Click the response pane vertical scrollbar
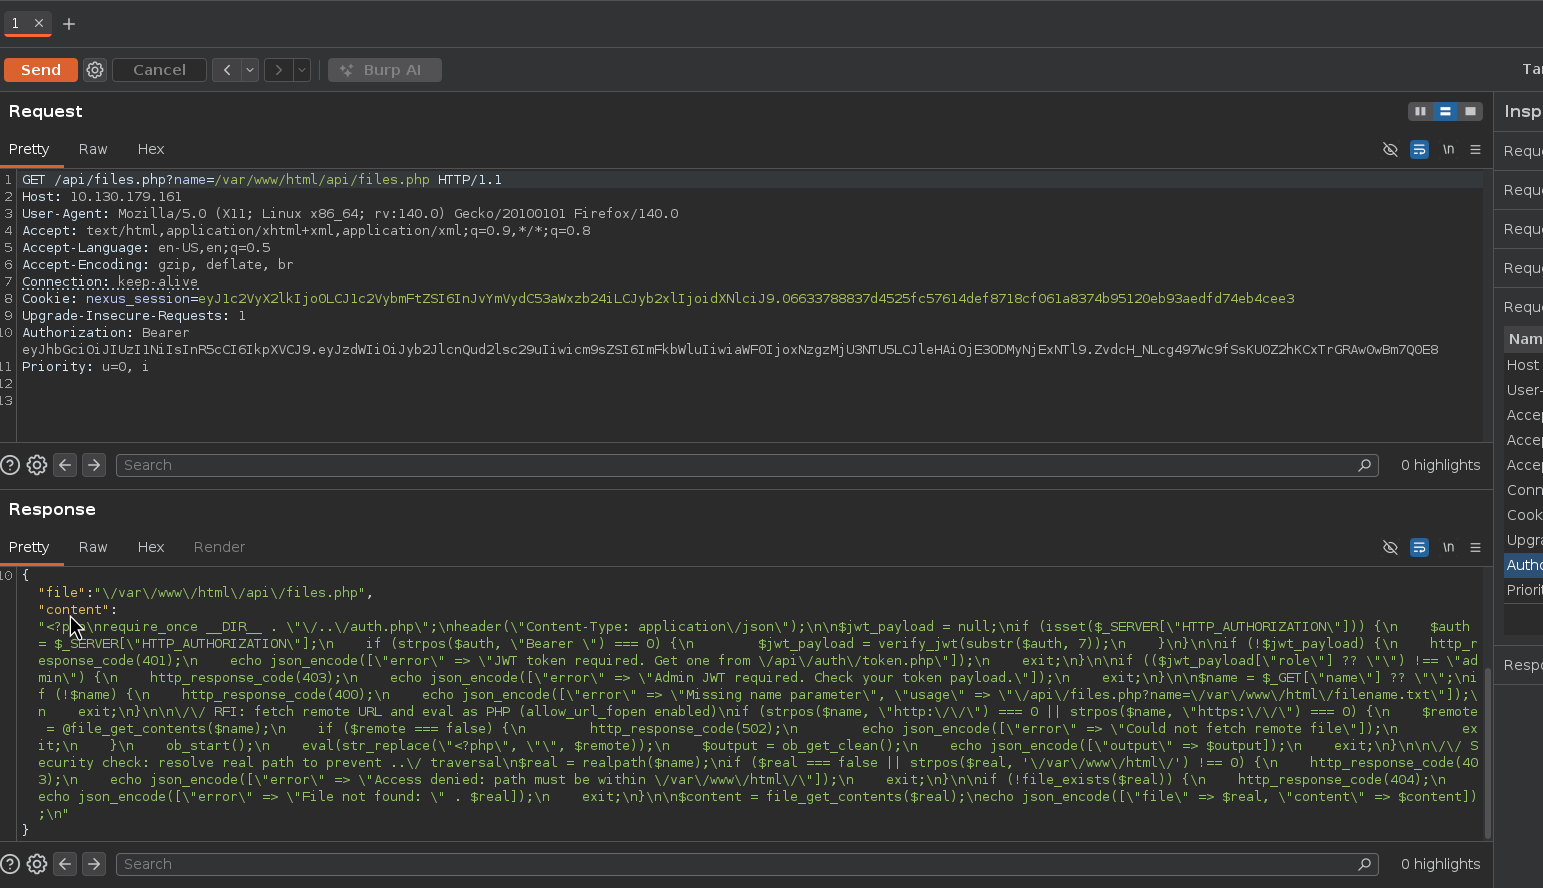 (x=1488, y=753)
